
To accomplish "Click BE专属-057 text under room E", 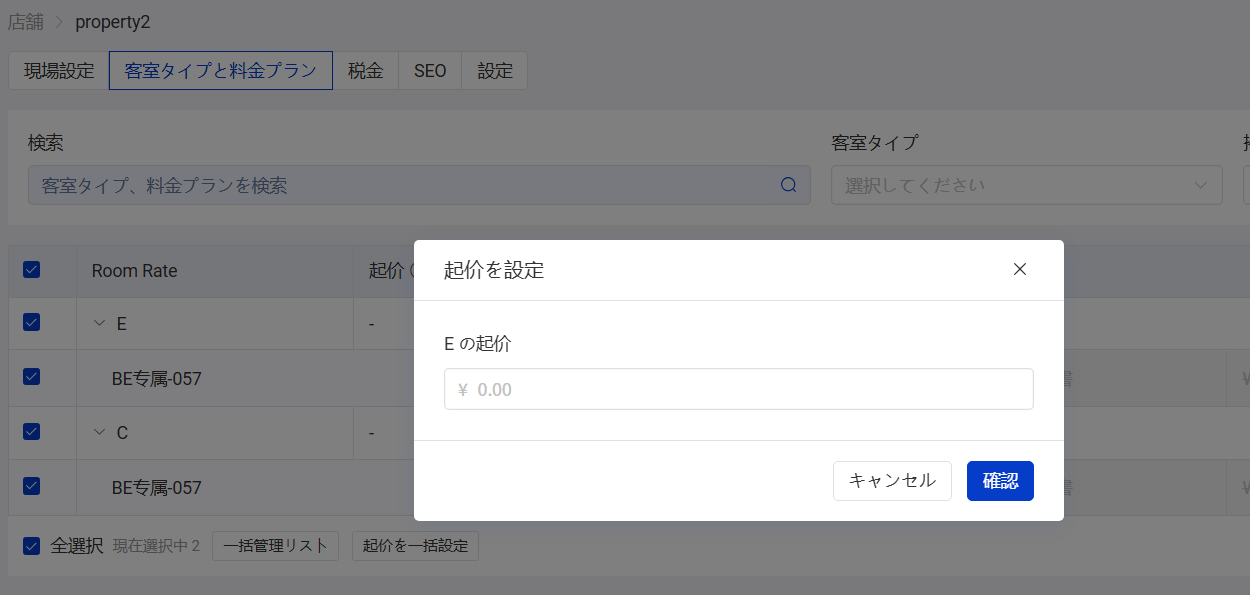I will (157, 379).
